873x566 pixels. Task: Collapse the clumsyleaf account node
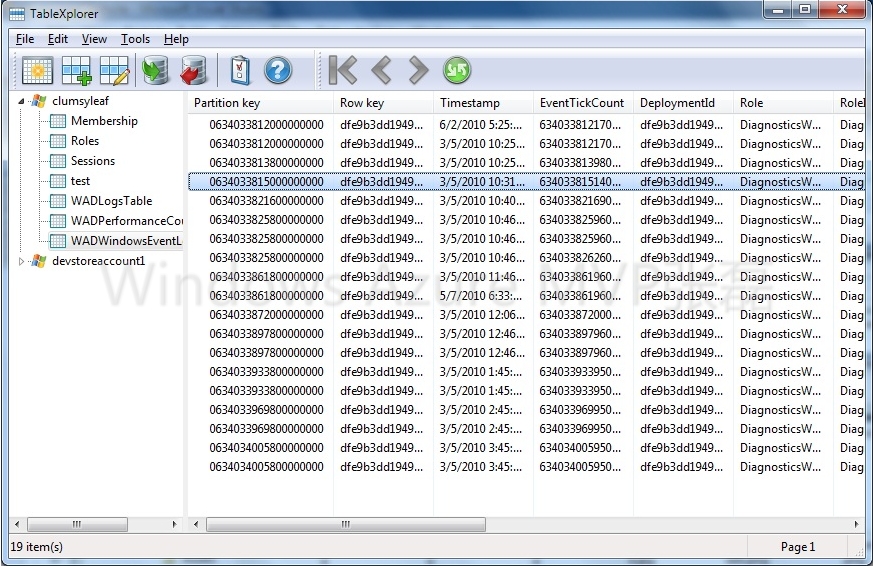[21, 101]
